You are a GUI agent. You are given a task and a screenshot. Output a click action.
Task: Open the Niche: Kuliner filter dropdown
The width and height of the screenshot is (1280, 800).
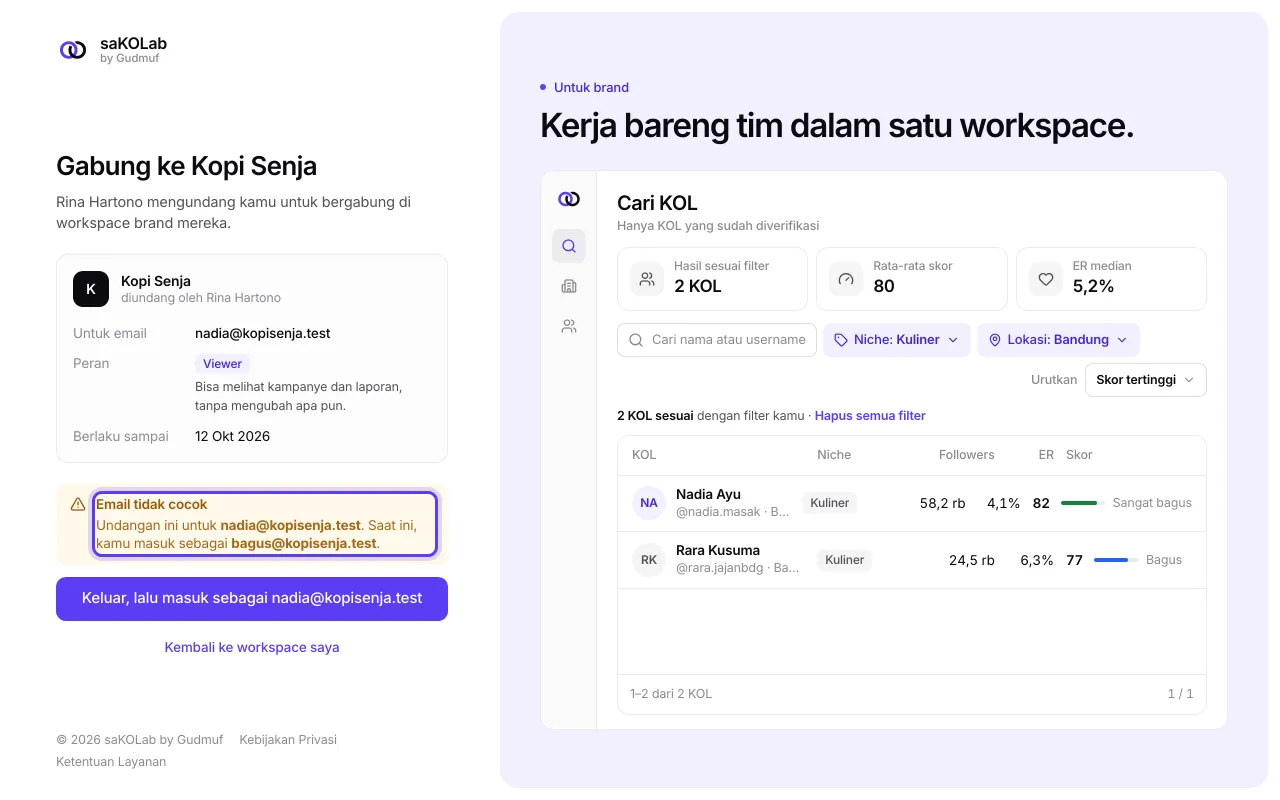click(897, 340)
